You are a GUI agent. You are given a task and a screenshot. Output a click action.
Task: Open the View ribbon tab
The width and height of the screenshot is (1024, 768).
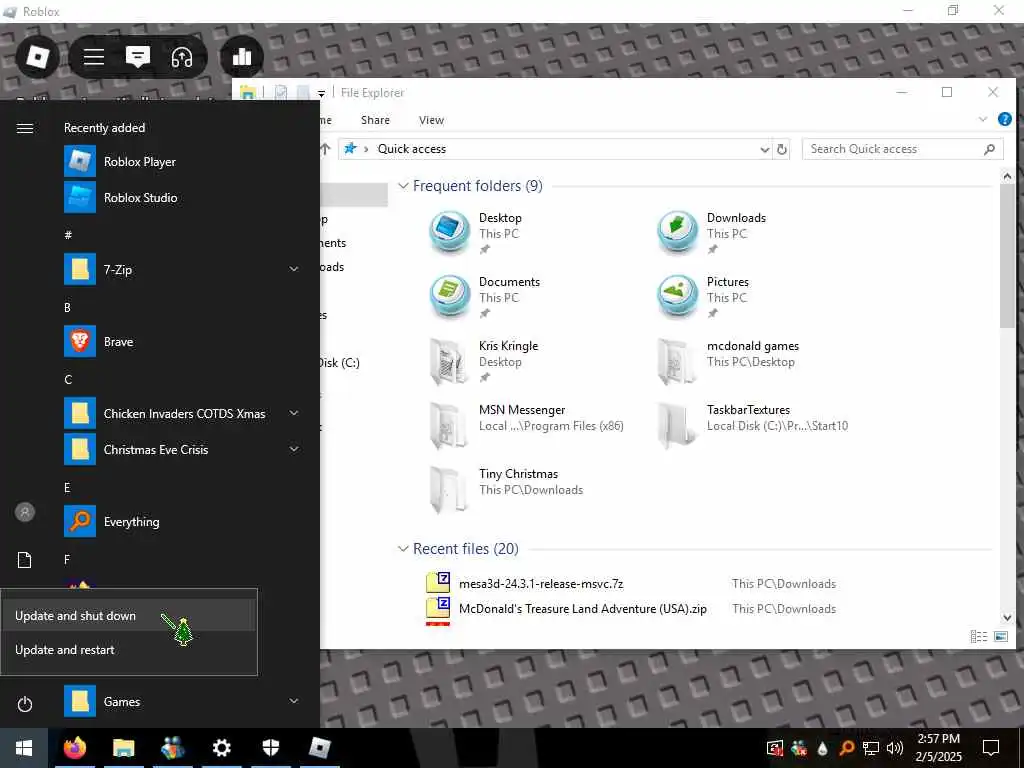432,120
